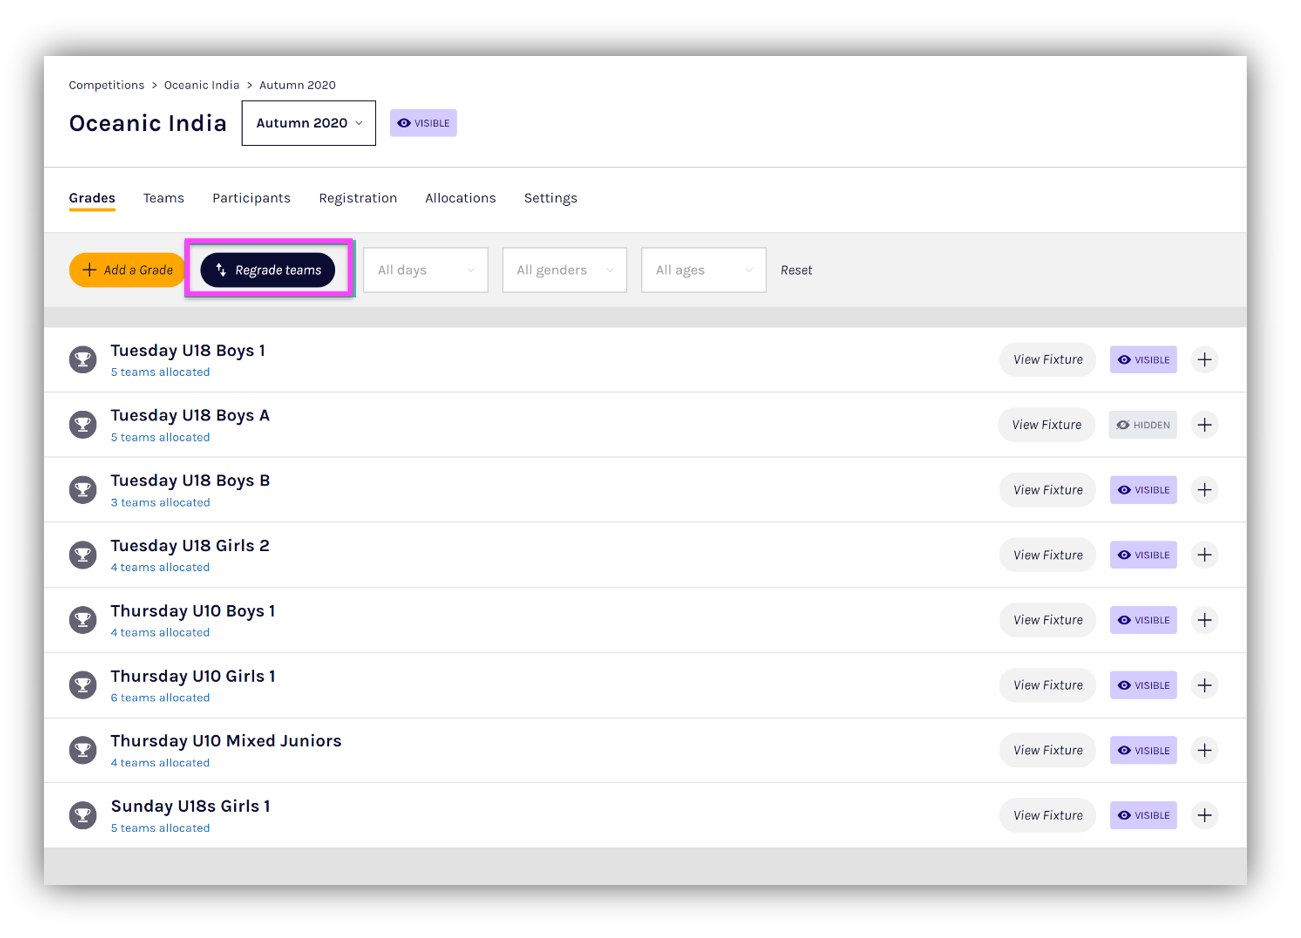Click trophy icon beside Tuesday U18 Boys B
The height and width of the screenshot is (938, 1301).
(x=83, y=490)
